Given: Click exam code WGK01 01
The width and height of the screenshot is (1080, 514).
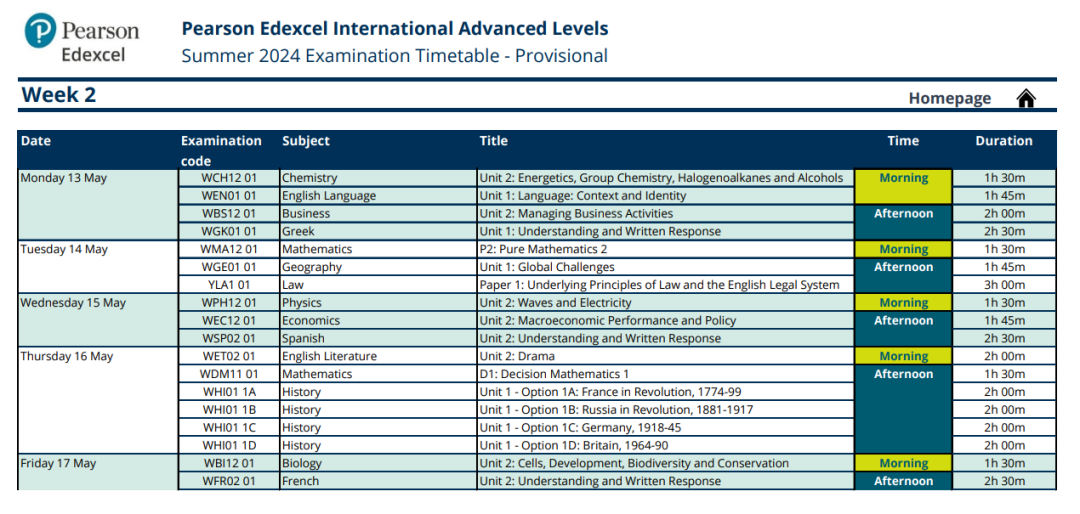Looking at the screenshot, I should (228, 232).
